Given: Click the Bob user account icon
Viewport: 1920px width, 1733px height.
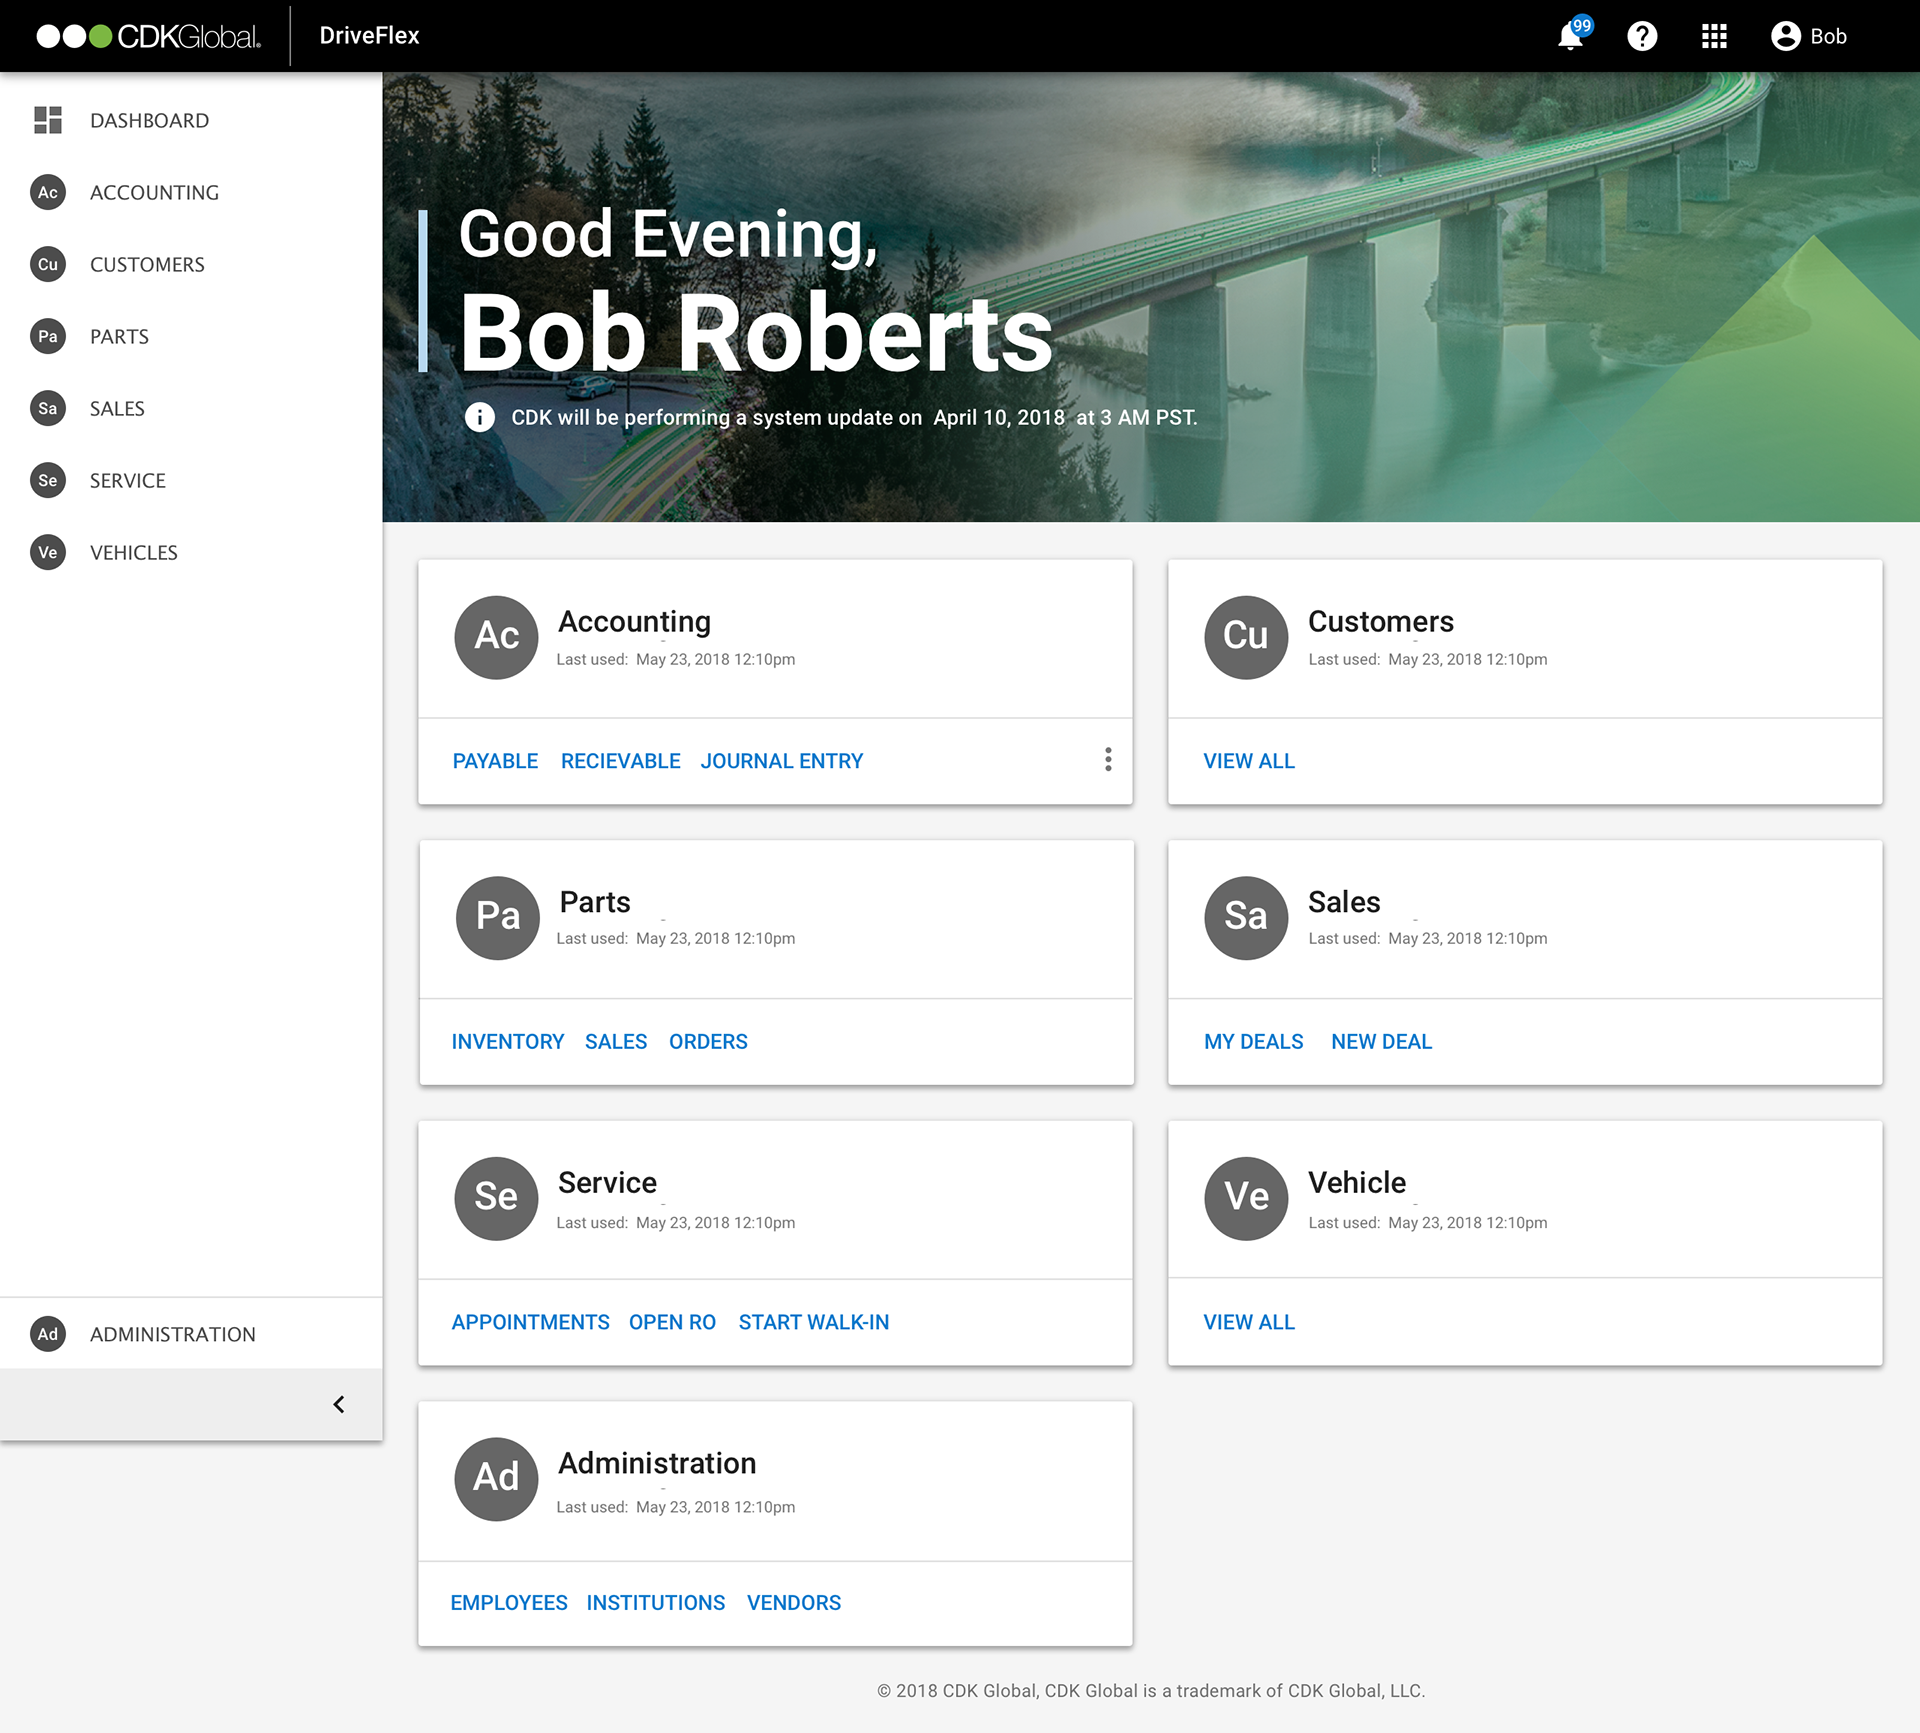Looking at the screenshot, I should coord(1785,37).
